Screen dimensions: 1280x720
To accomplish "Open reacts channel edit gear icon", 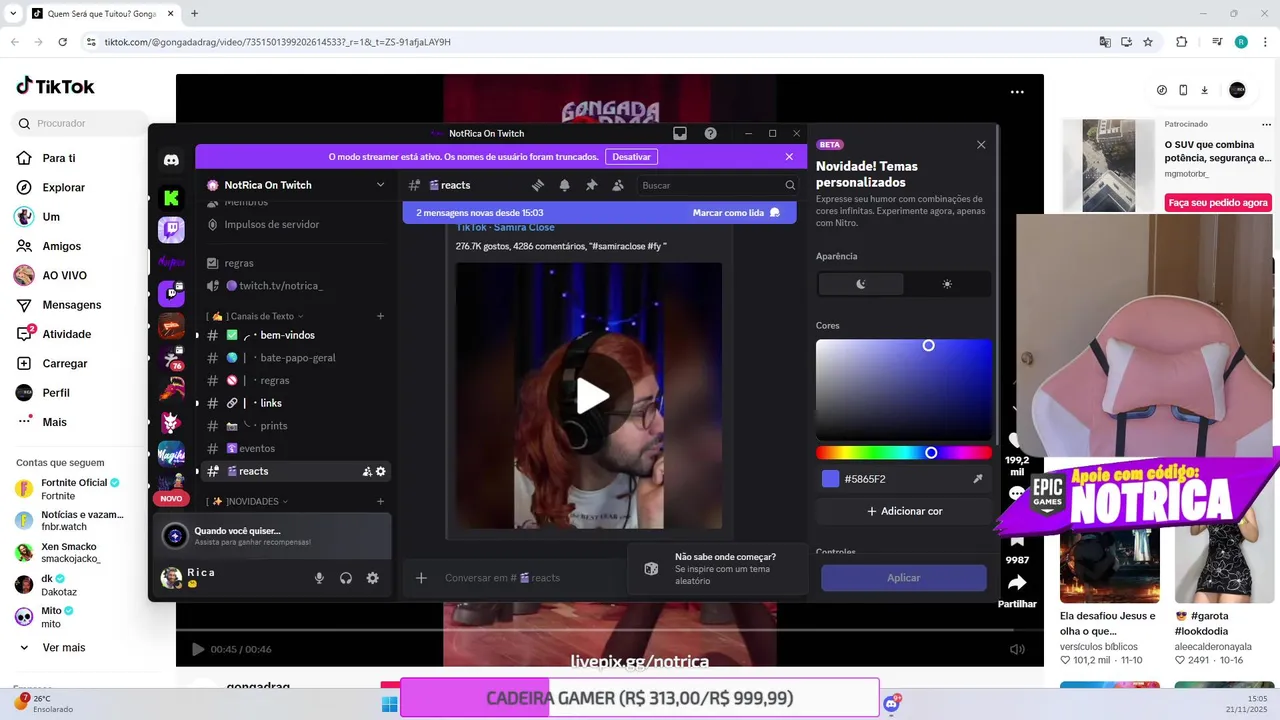I will tap(381, 471).
